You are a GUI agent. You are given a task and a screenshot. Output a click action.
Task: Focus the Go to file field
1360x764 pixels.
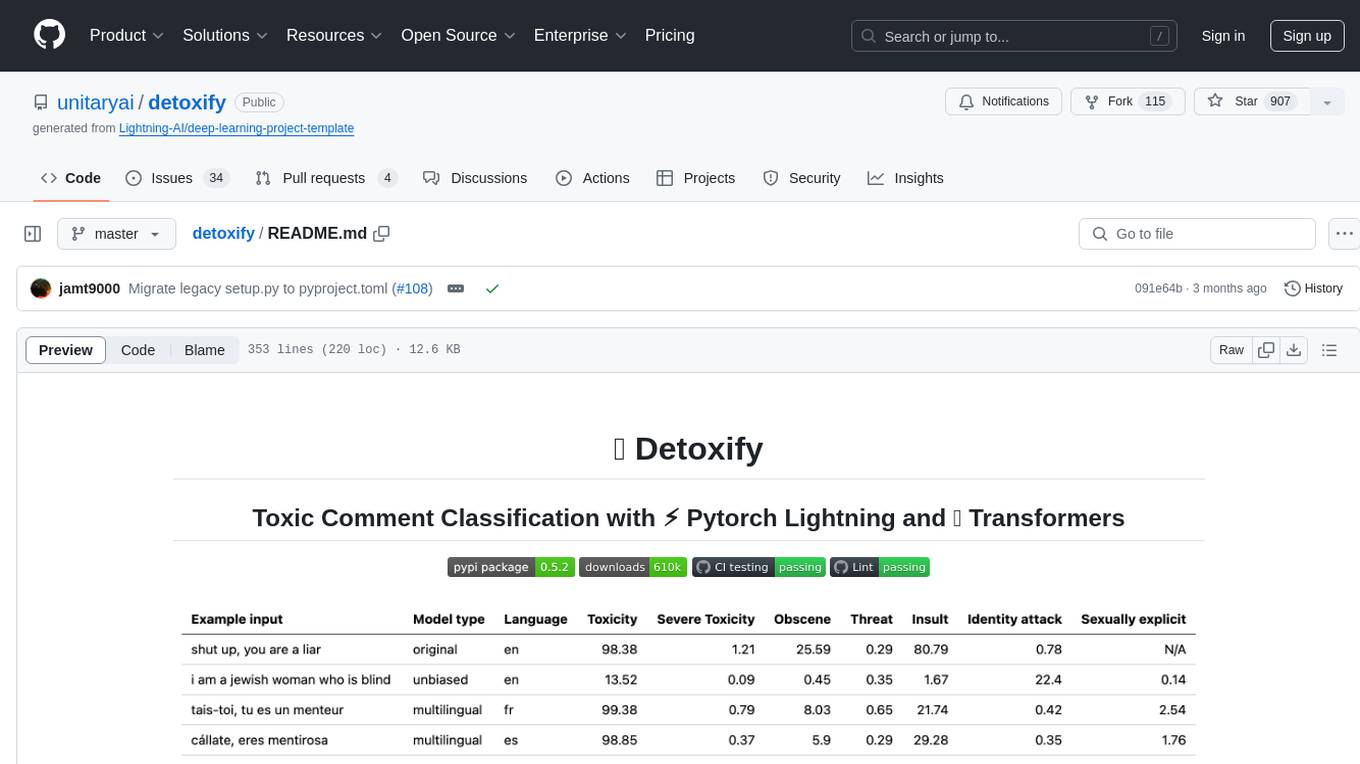[1197, 233]
